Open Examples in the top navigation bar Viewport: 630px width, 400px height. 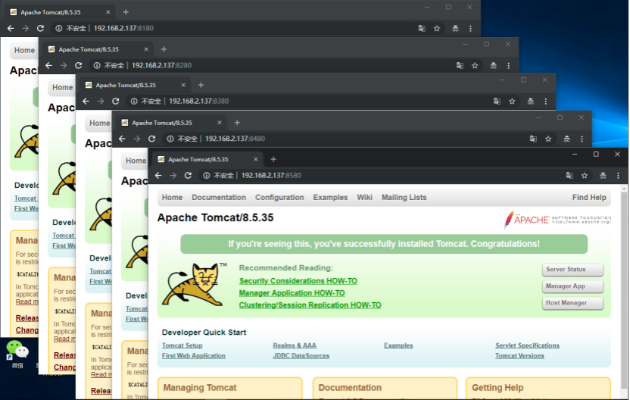point(330,197)
